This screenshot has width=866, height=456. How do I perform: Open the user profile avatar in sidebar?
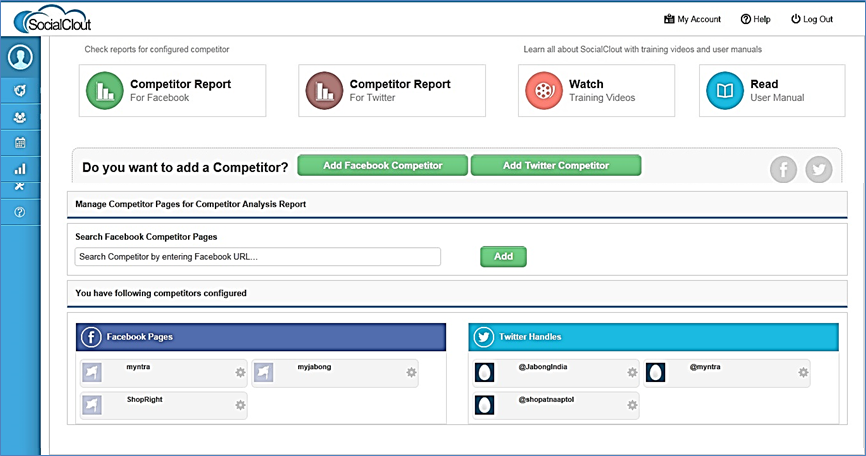[20, 57]
